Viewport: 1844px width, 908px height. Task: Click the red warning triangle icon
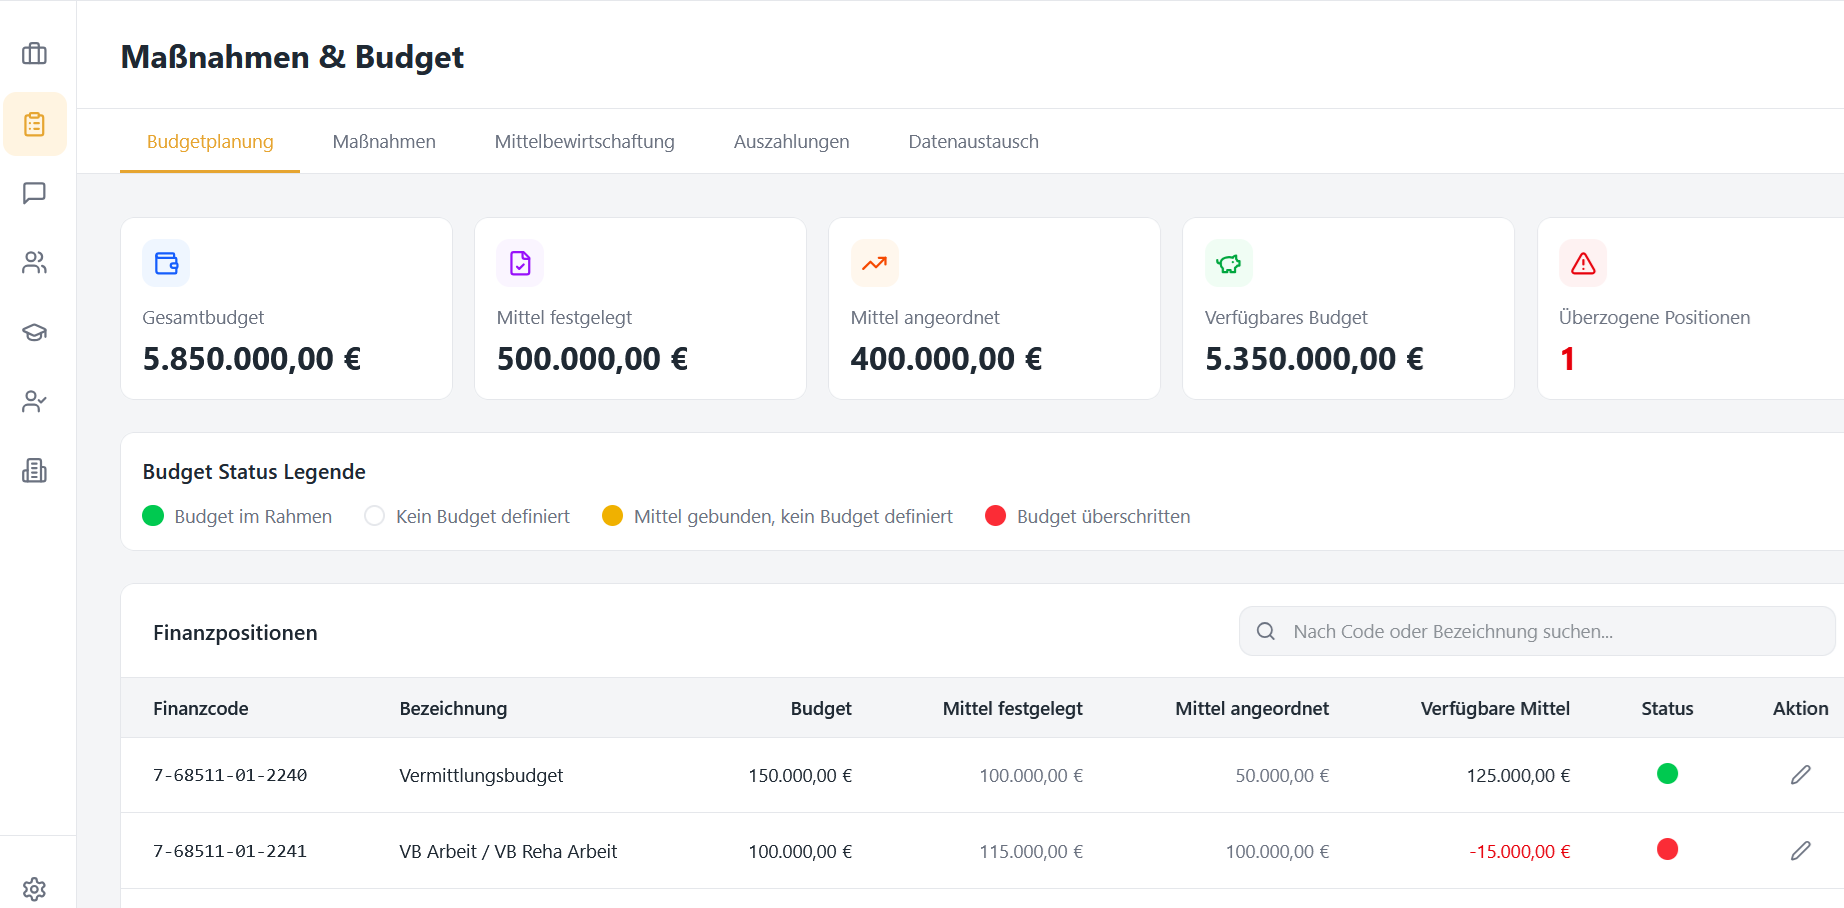[x=1582, y=264]
